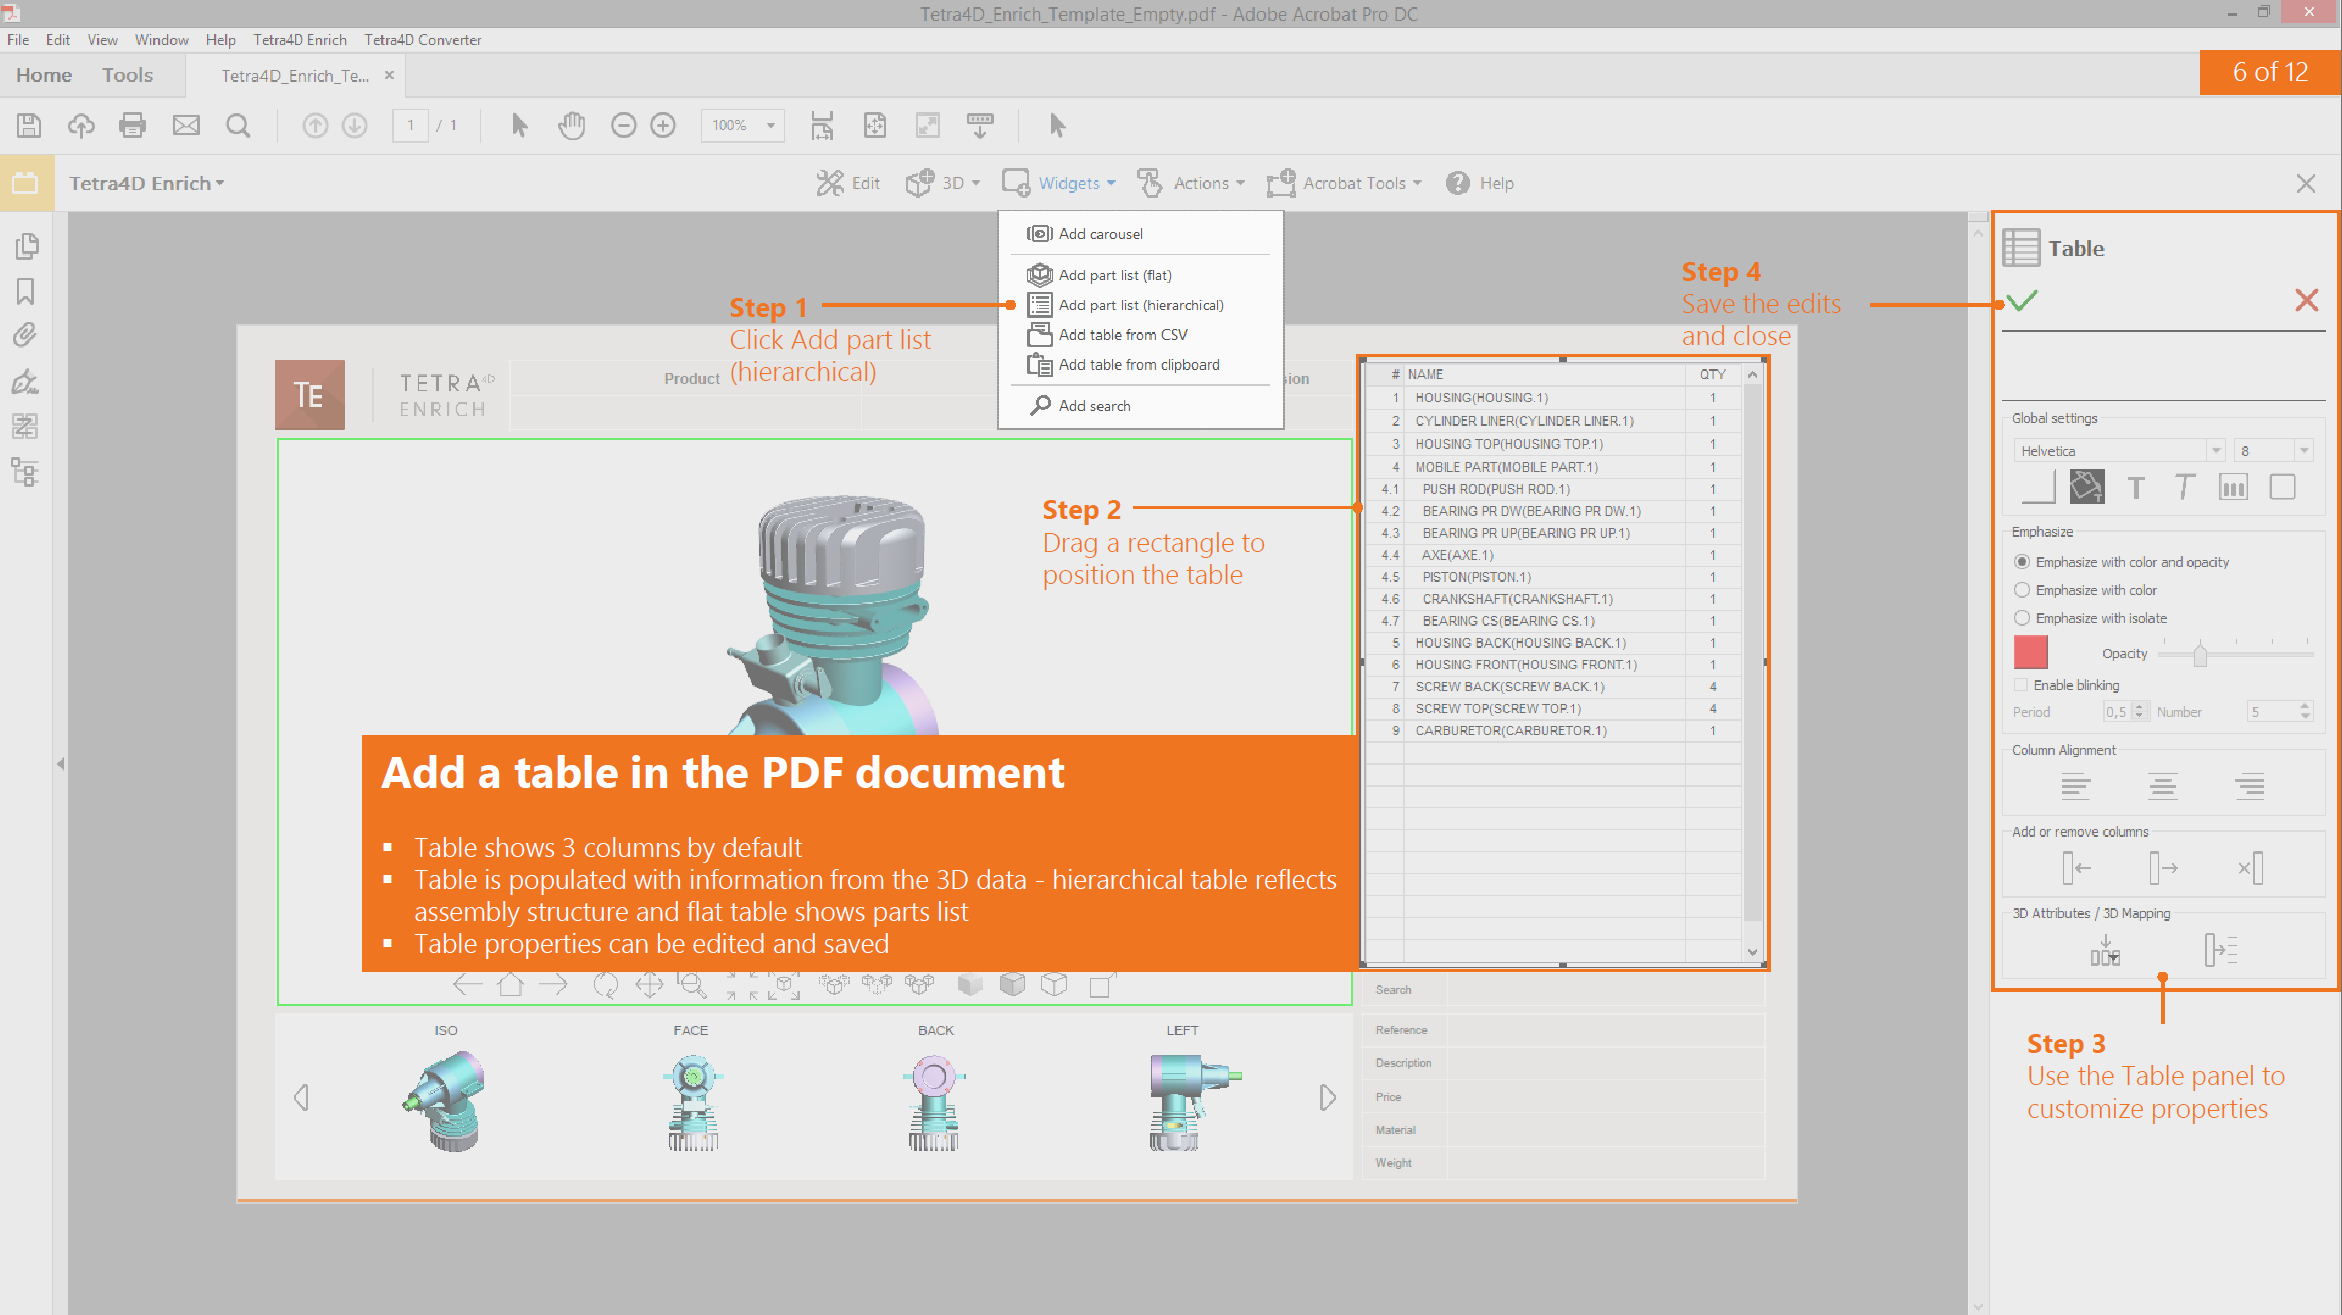The height and width of the screenshot is (1315, 2342).
Task: Insert a column to the right
Action: pos(2163,868)
